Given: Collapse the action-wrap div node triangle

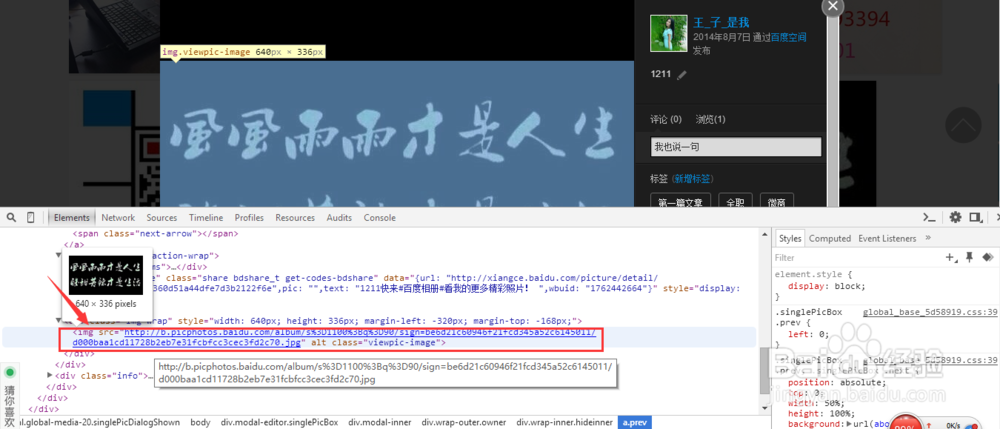Looking at the screenshot, I should point(59,255).
